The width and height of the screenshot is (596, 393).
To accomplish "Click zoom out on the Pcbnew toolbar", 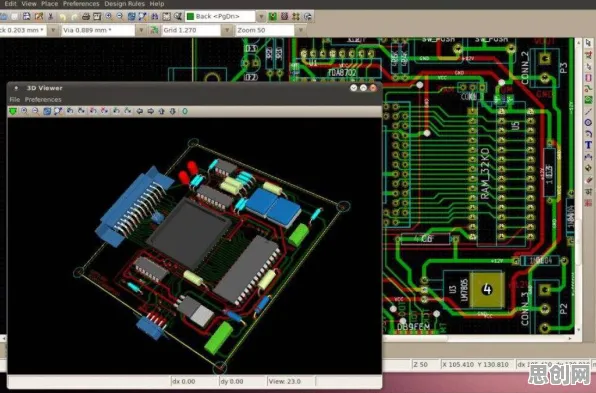I will tap(120, 16).
